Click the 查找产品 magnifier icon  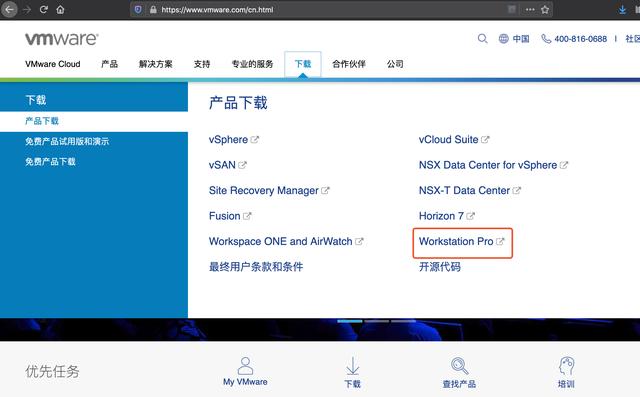pyautogui.click(x=459, y=366)
